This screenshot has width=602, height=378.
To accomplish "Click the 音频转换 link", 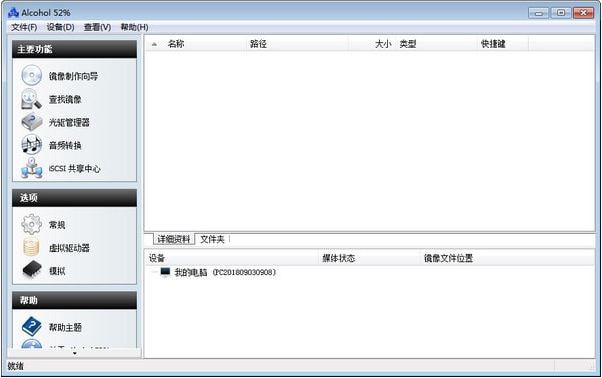I will [x=65, y=145].
